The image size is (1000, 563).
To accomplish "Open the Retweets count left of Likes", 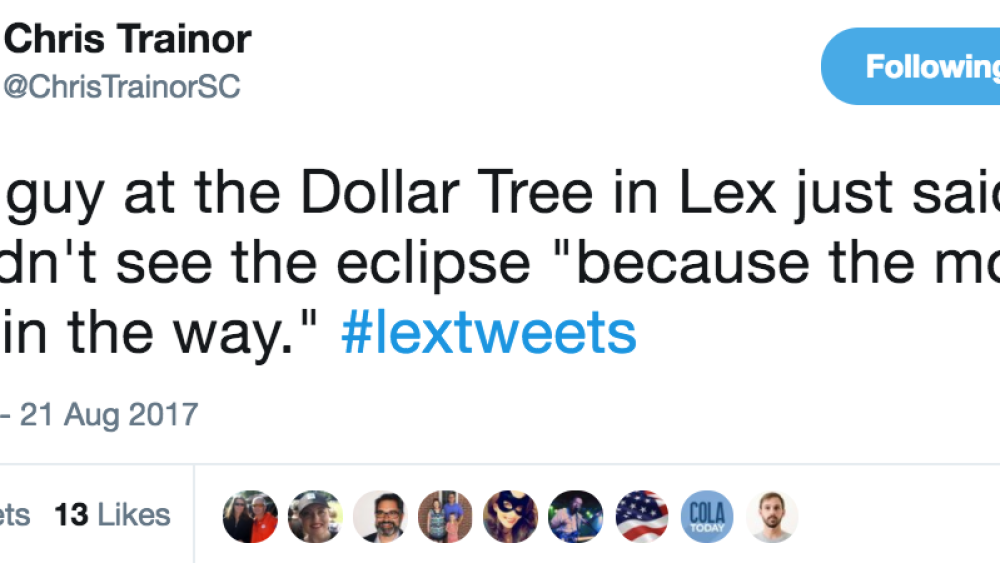I will pyautogui.click(x=15, y=516).
